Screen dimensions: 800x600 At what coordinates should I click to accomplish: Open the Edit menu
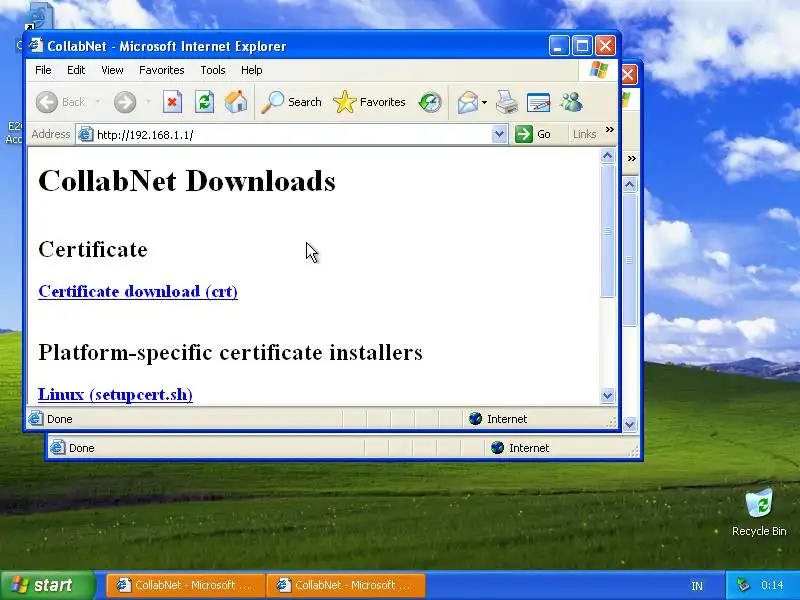click(x=76, y=70)
